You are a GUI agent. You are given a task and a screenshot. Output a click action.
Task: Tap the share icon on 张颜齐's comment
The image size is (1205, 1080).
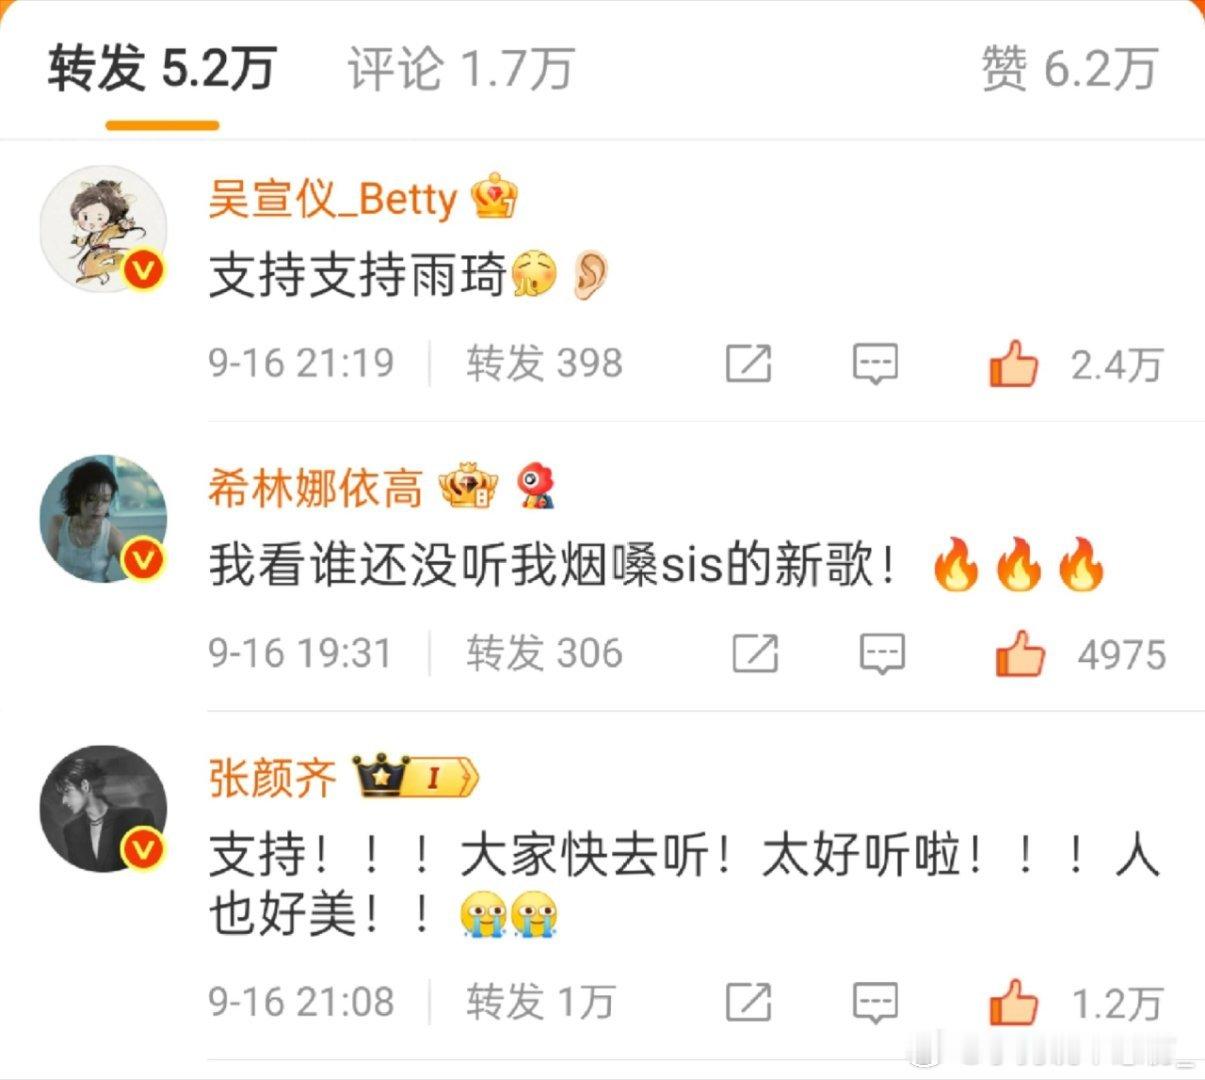pyautogui.click(x=748, y=1002)
